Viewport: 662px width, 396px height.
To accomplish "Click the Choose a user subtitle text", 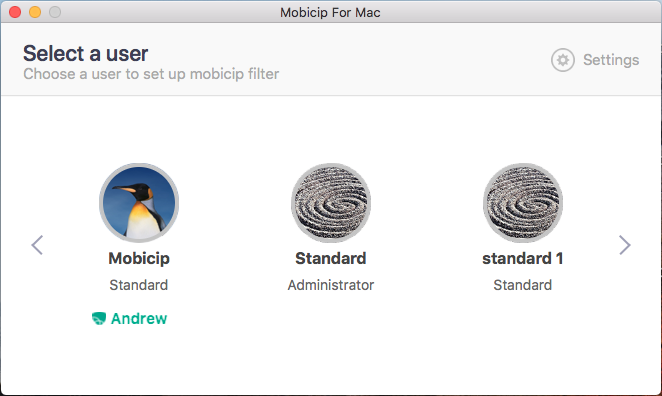I will tap(151, 74).
